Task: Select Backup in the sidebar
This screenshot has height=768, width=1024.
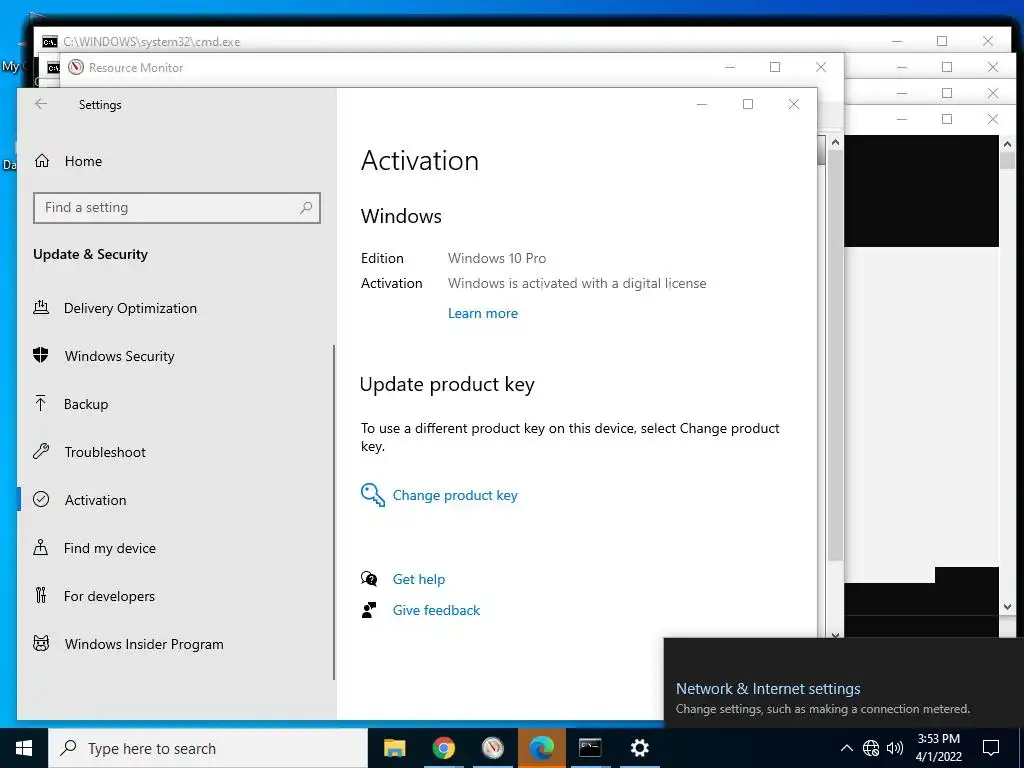Action: coord(86,404)
